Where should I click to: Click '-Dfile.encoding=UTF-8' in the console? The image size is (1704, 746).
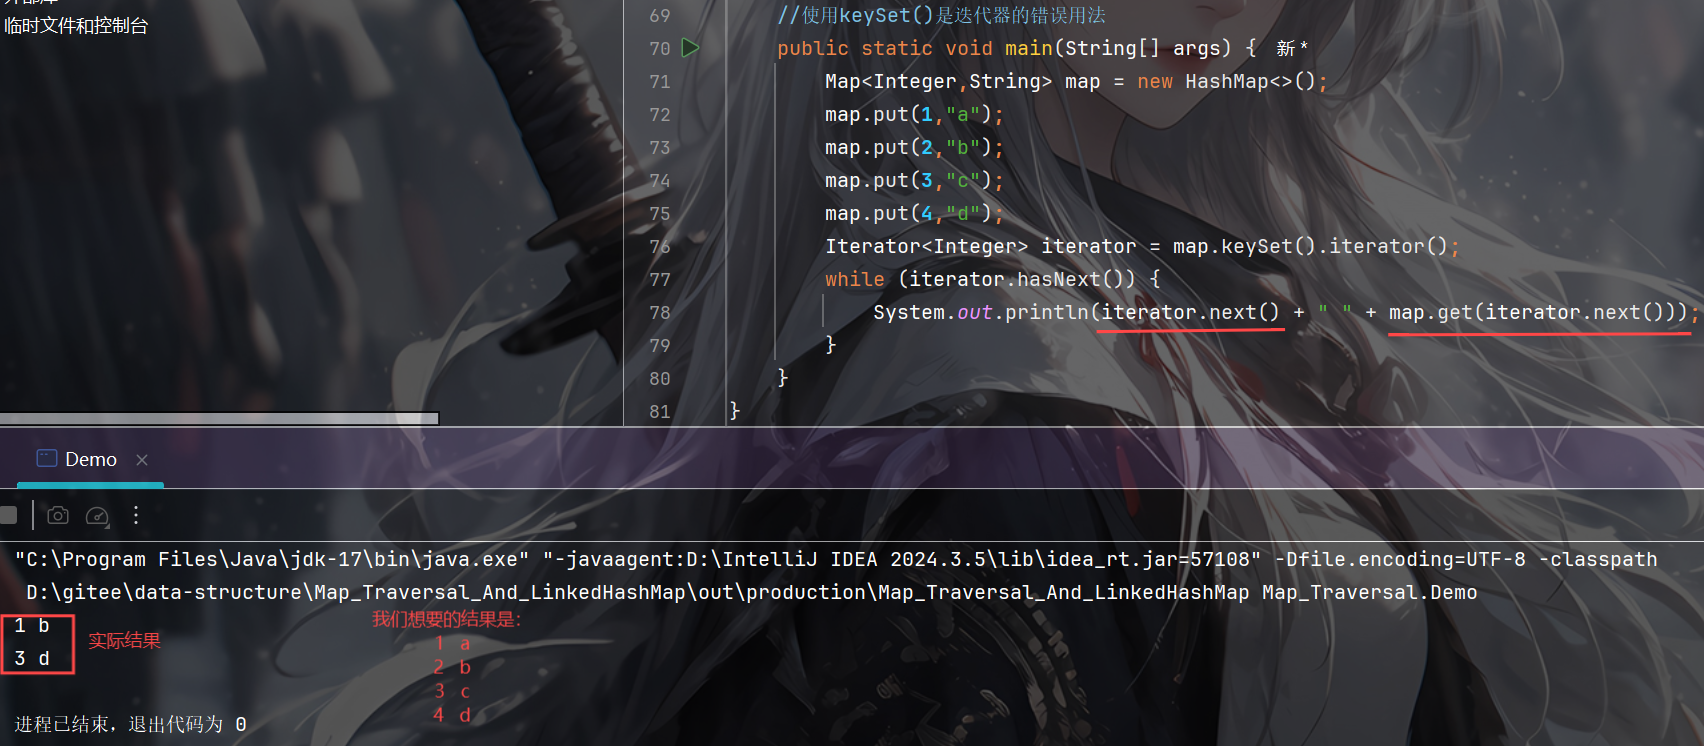coord(1400,559)
